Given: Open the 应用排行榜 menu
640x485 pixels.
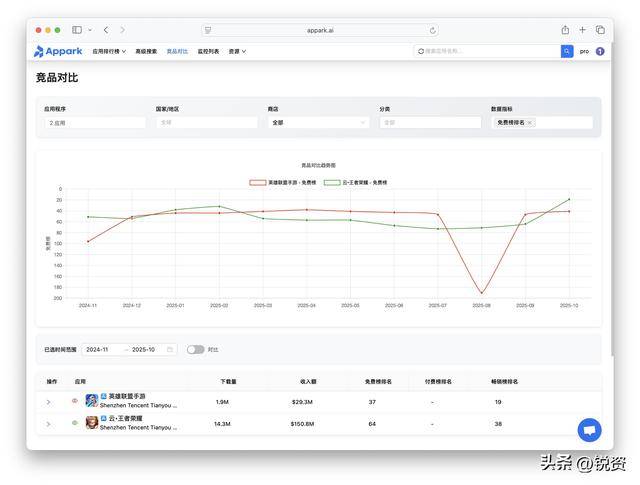Looking at the screenshot, I should [x=108, y=51].
